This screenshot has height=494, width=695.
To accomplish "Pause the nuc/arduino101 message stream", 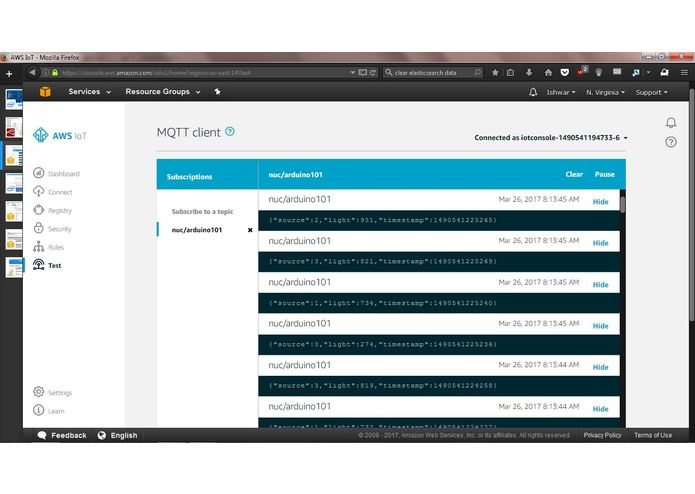I will pos(605,174).
